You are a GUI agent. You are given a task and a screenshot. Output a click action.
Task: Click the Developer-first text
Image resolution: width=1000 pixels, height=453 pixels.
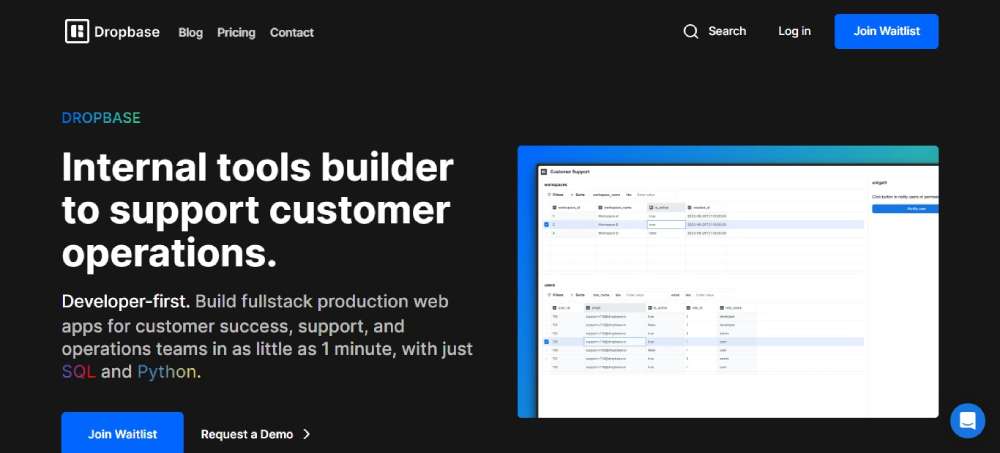[126, 301]
